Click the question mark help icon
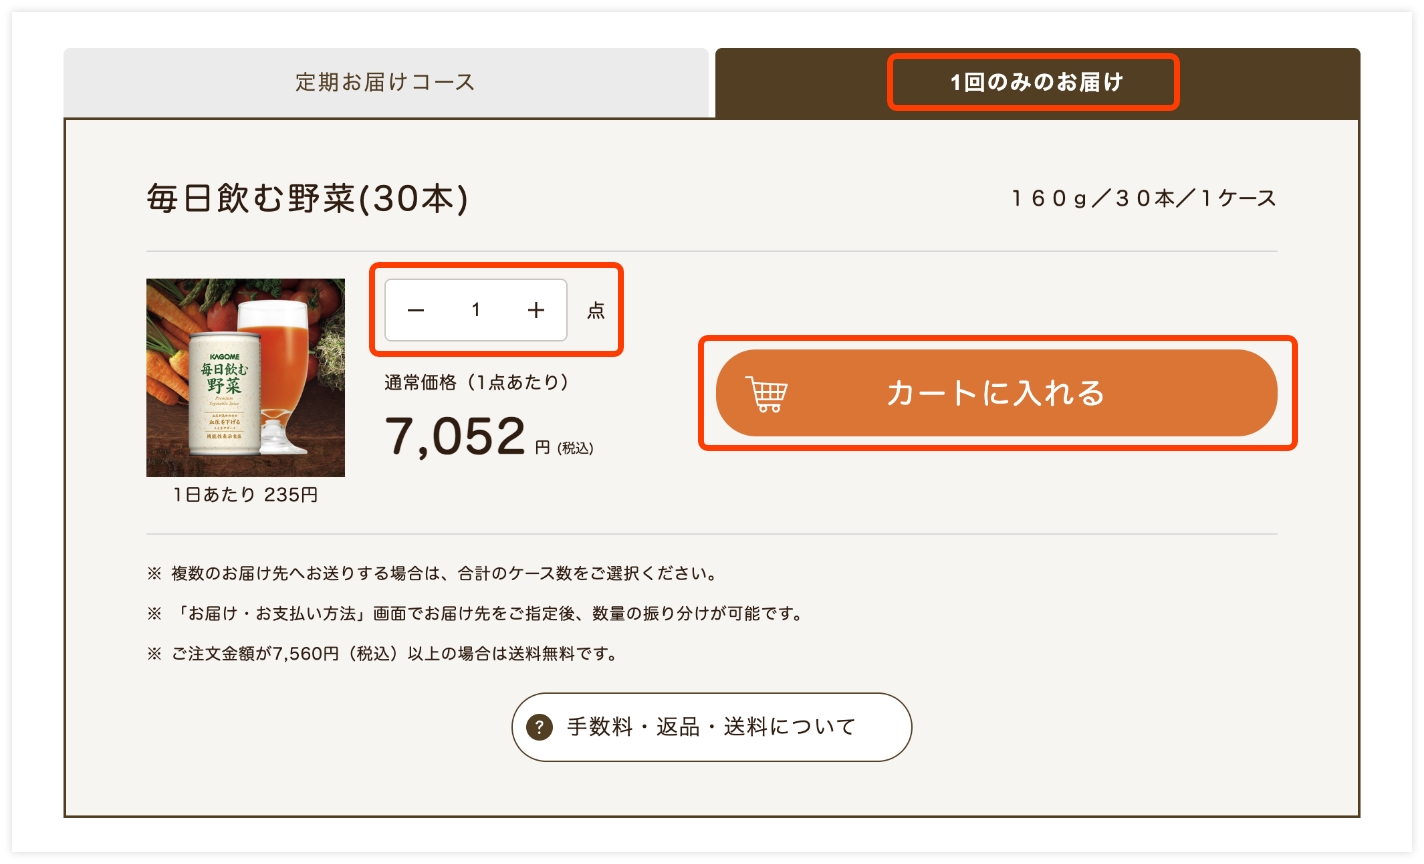Screen dimensions: 1424x864 point(539,727)
